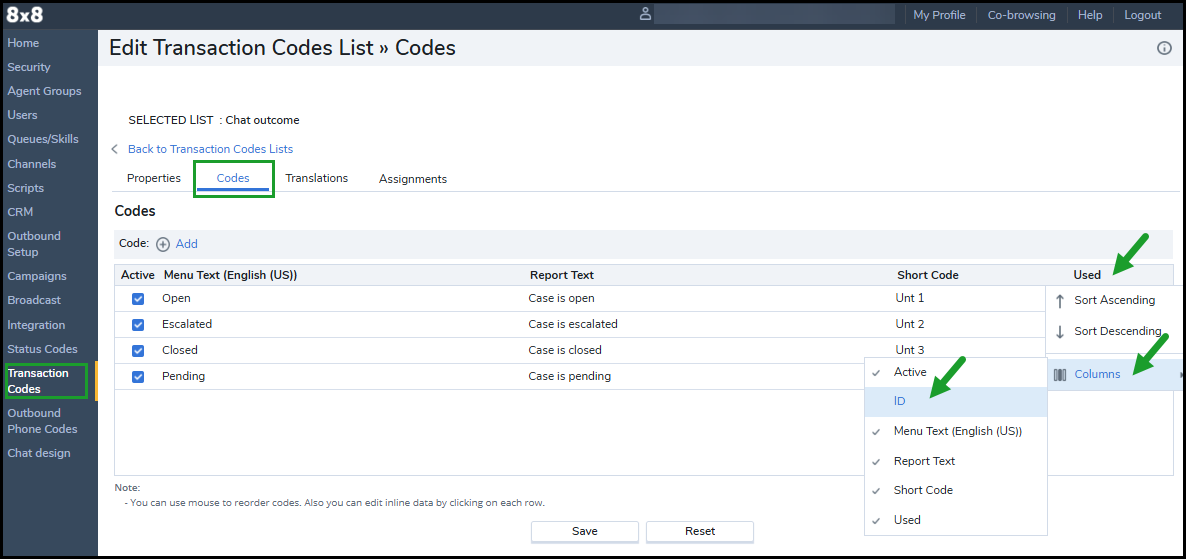Image resolution: width=1186 pixels, height=559 pixels.
Task: Open the Assignments tab
Action: coord(412,180)
